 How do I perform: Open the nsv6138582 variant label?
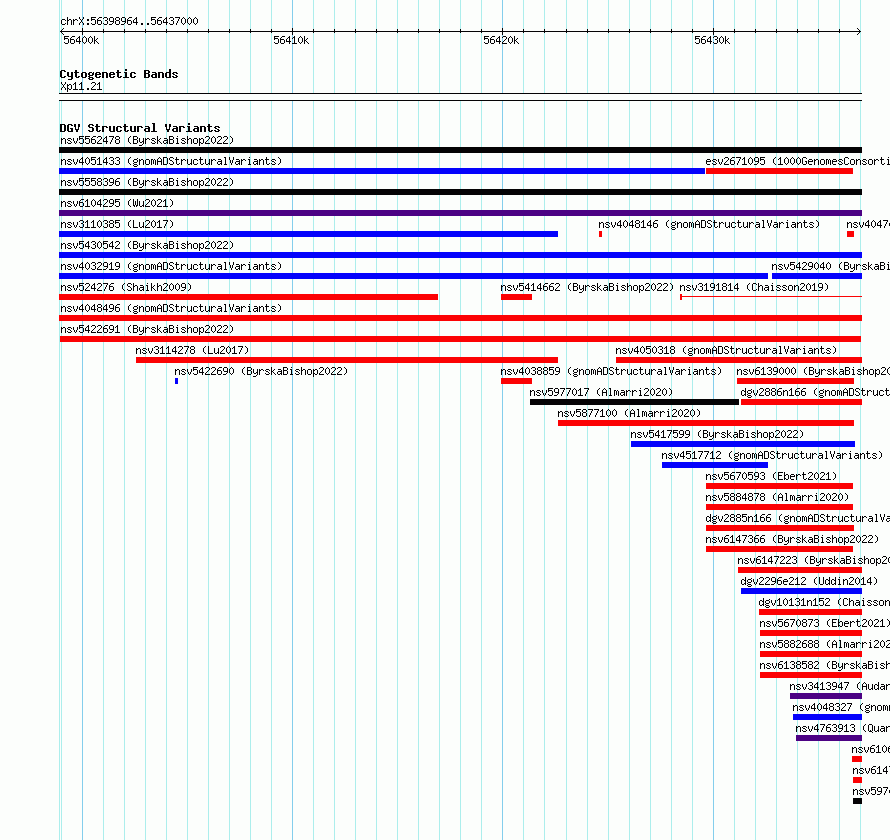[825, 665]
